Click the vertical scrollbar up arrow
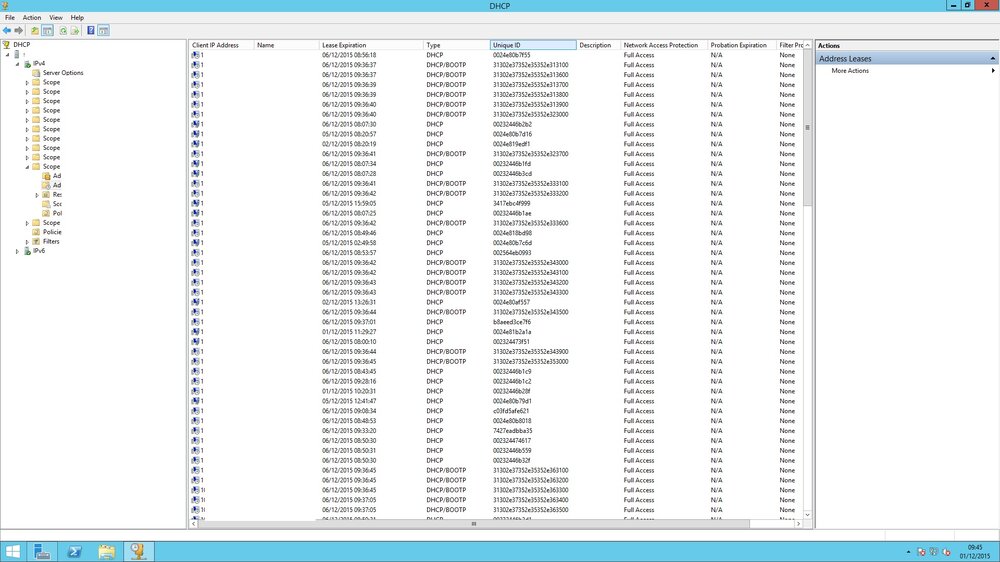The width and height of the screenshot is (1000, 562). (x=807, y=45)
